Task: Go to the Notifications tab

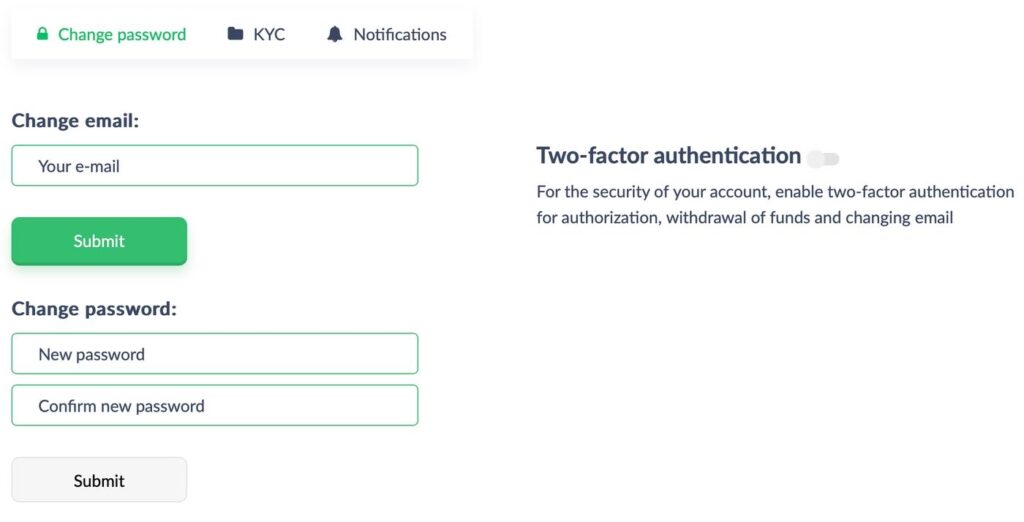Action: [399, 34]
